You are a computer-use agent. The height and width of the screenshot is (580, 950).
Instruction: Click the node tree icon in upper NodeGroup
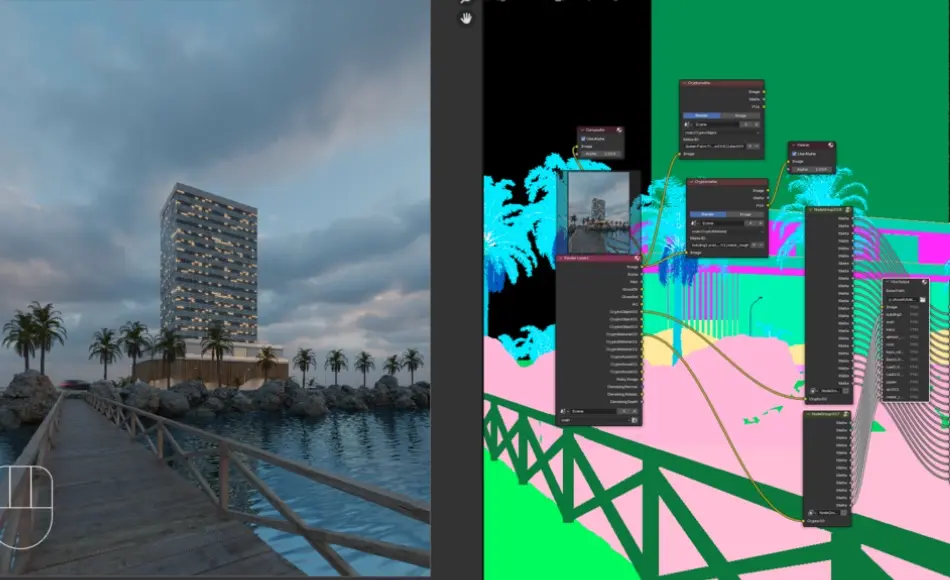pyautogui.click(x=814, y=391)
